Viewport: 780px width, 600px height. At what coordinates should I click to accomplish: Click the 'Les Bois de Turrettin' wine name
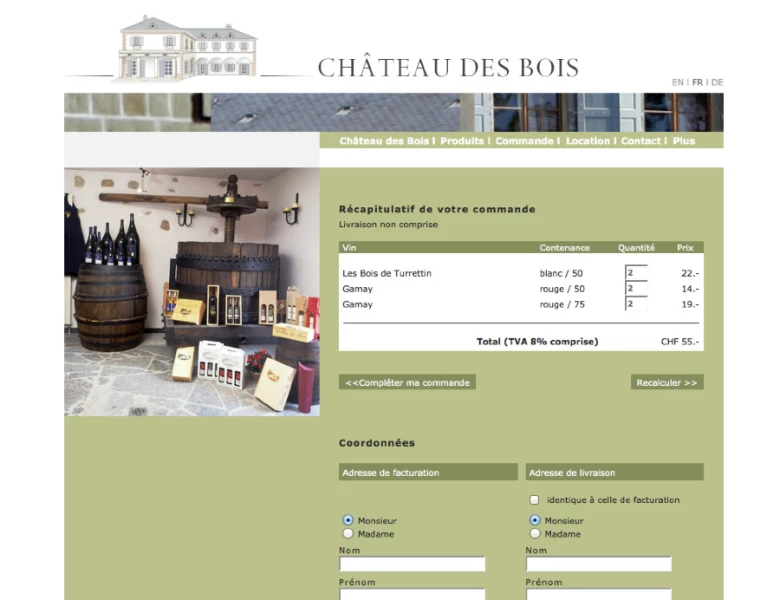coord(387,273)
